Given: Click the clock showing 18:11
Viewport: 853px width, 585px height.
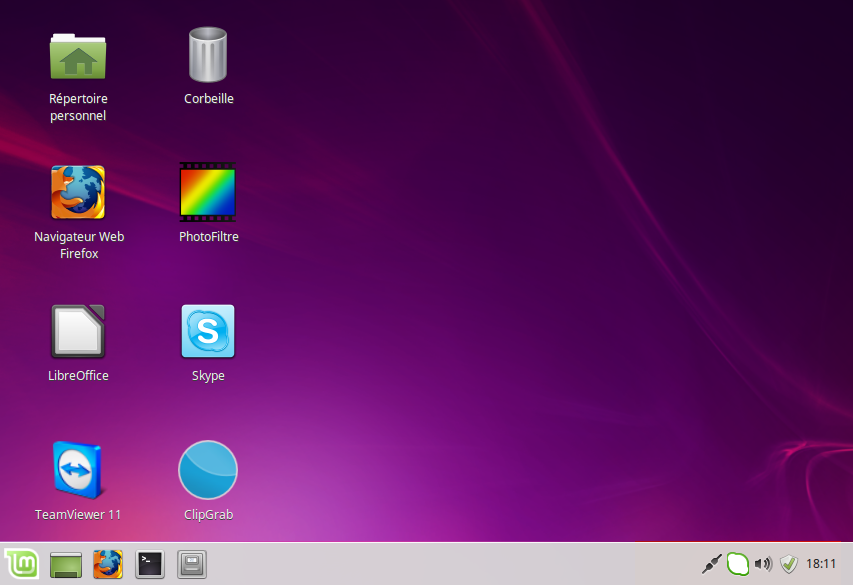Looking at the screenshot, I should pyautogui.click(x=822, y=563).
